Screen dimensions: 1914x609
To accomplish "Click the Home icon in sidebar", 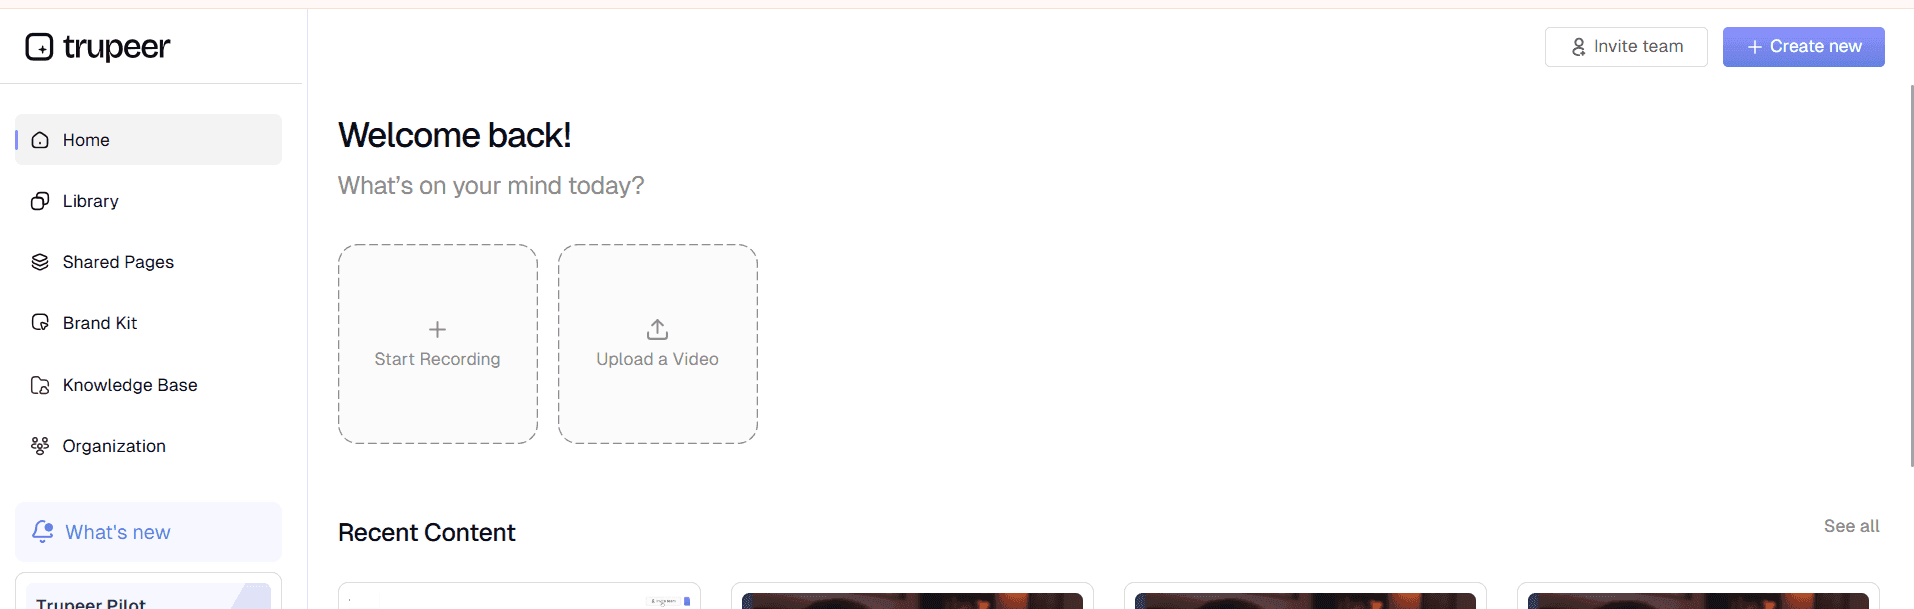I will click(40, 140).
